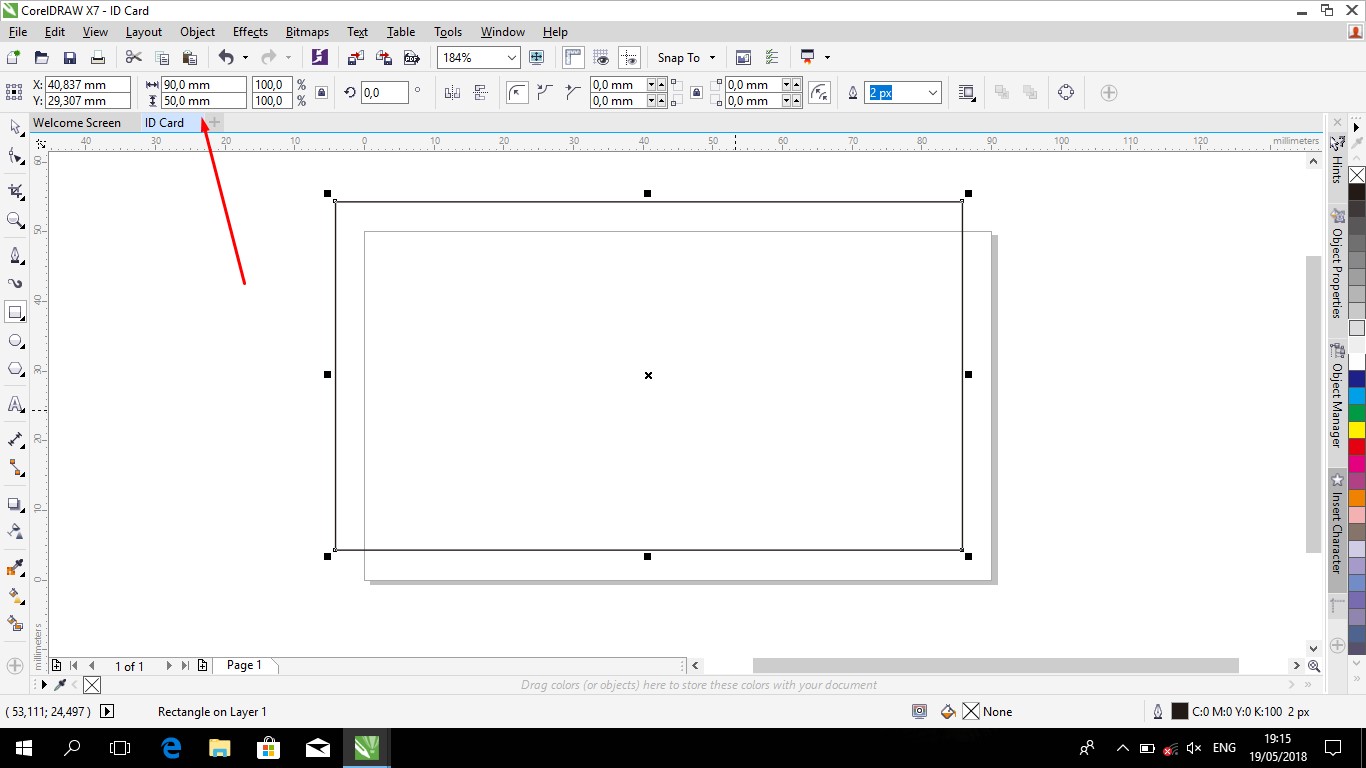Select the Polygon tool

tap(15, 369)
